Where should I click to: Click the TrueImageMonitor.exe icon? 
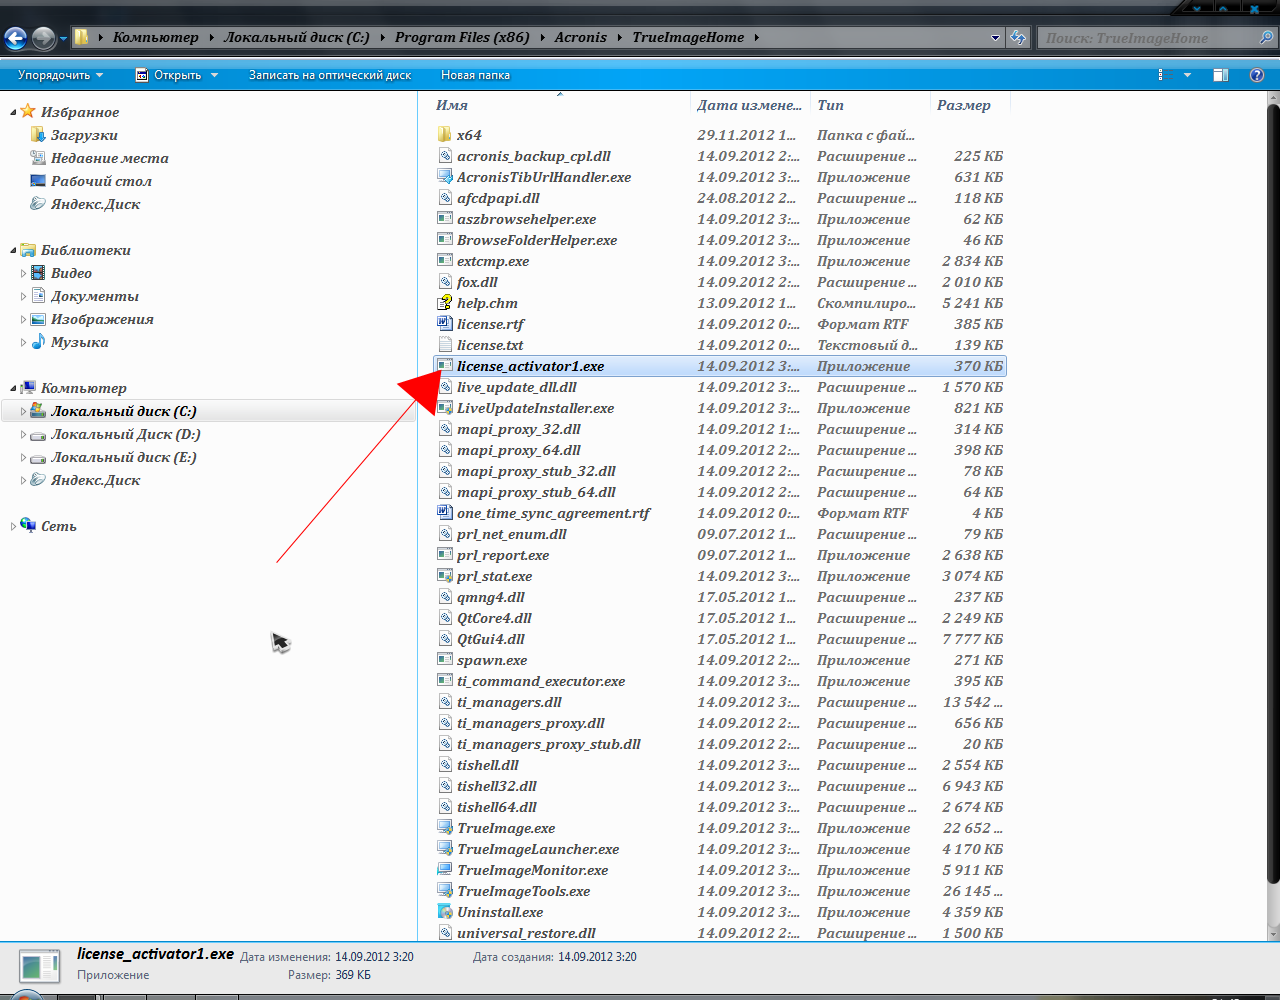pos(445,869)
